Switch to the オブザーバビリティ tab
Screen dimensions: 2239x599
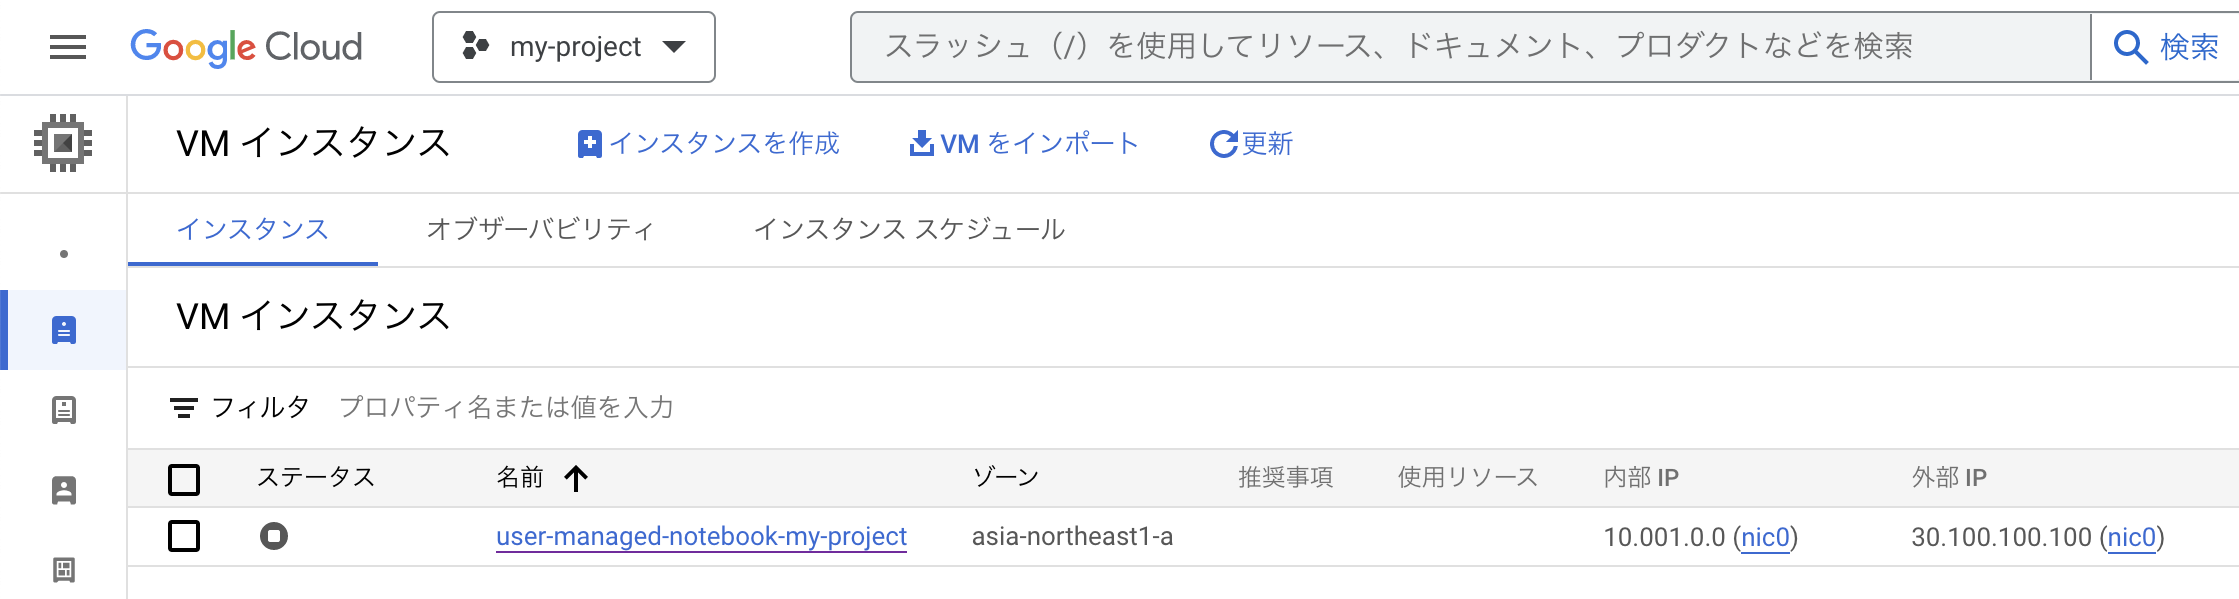click(x=540, y=230)
